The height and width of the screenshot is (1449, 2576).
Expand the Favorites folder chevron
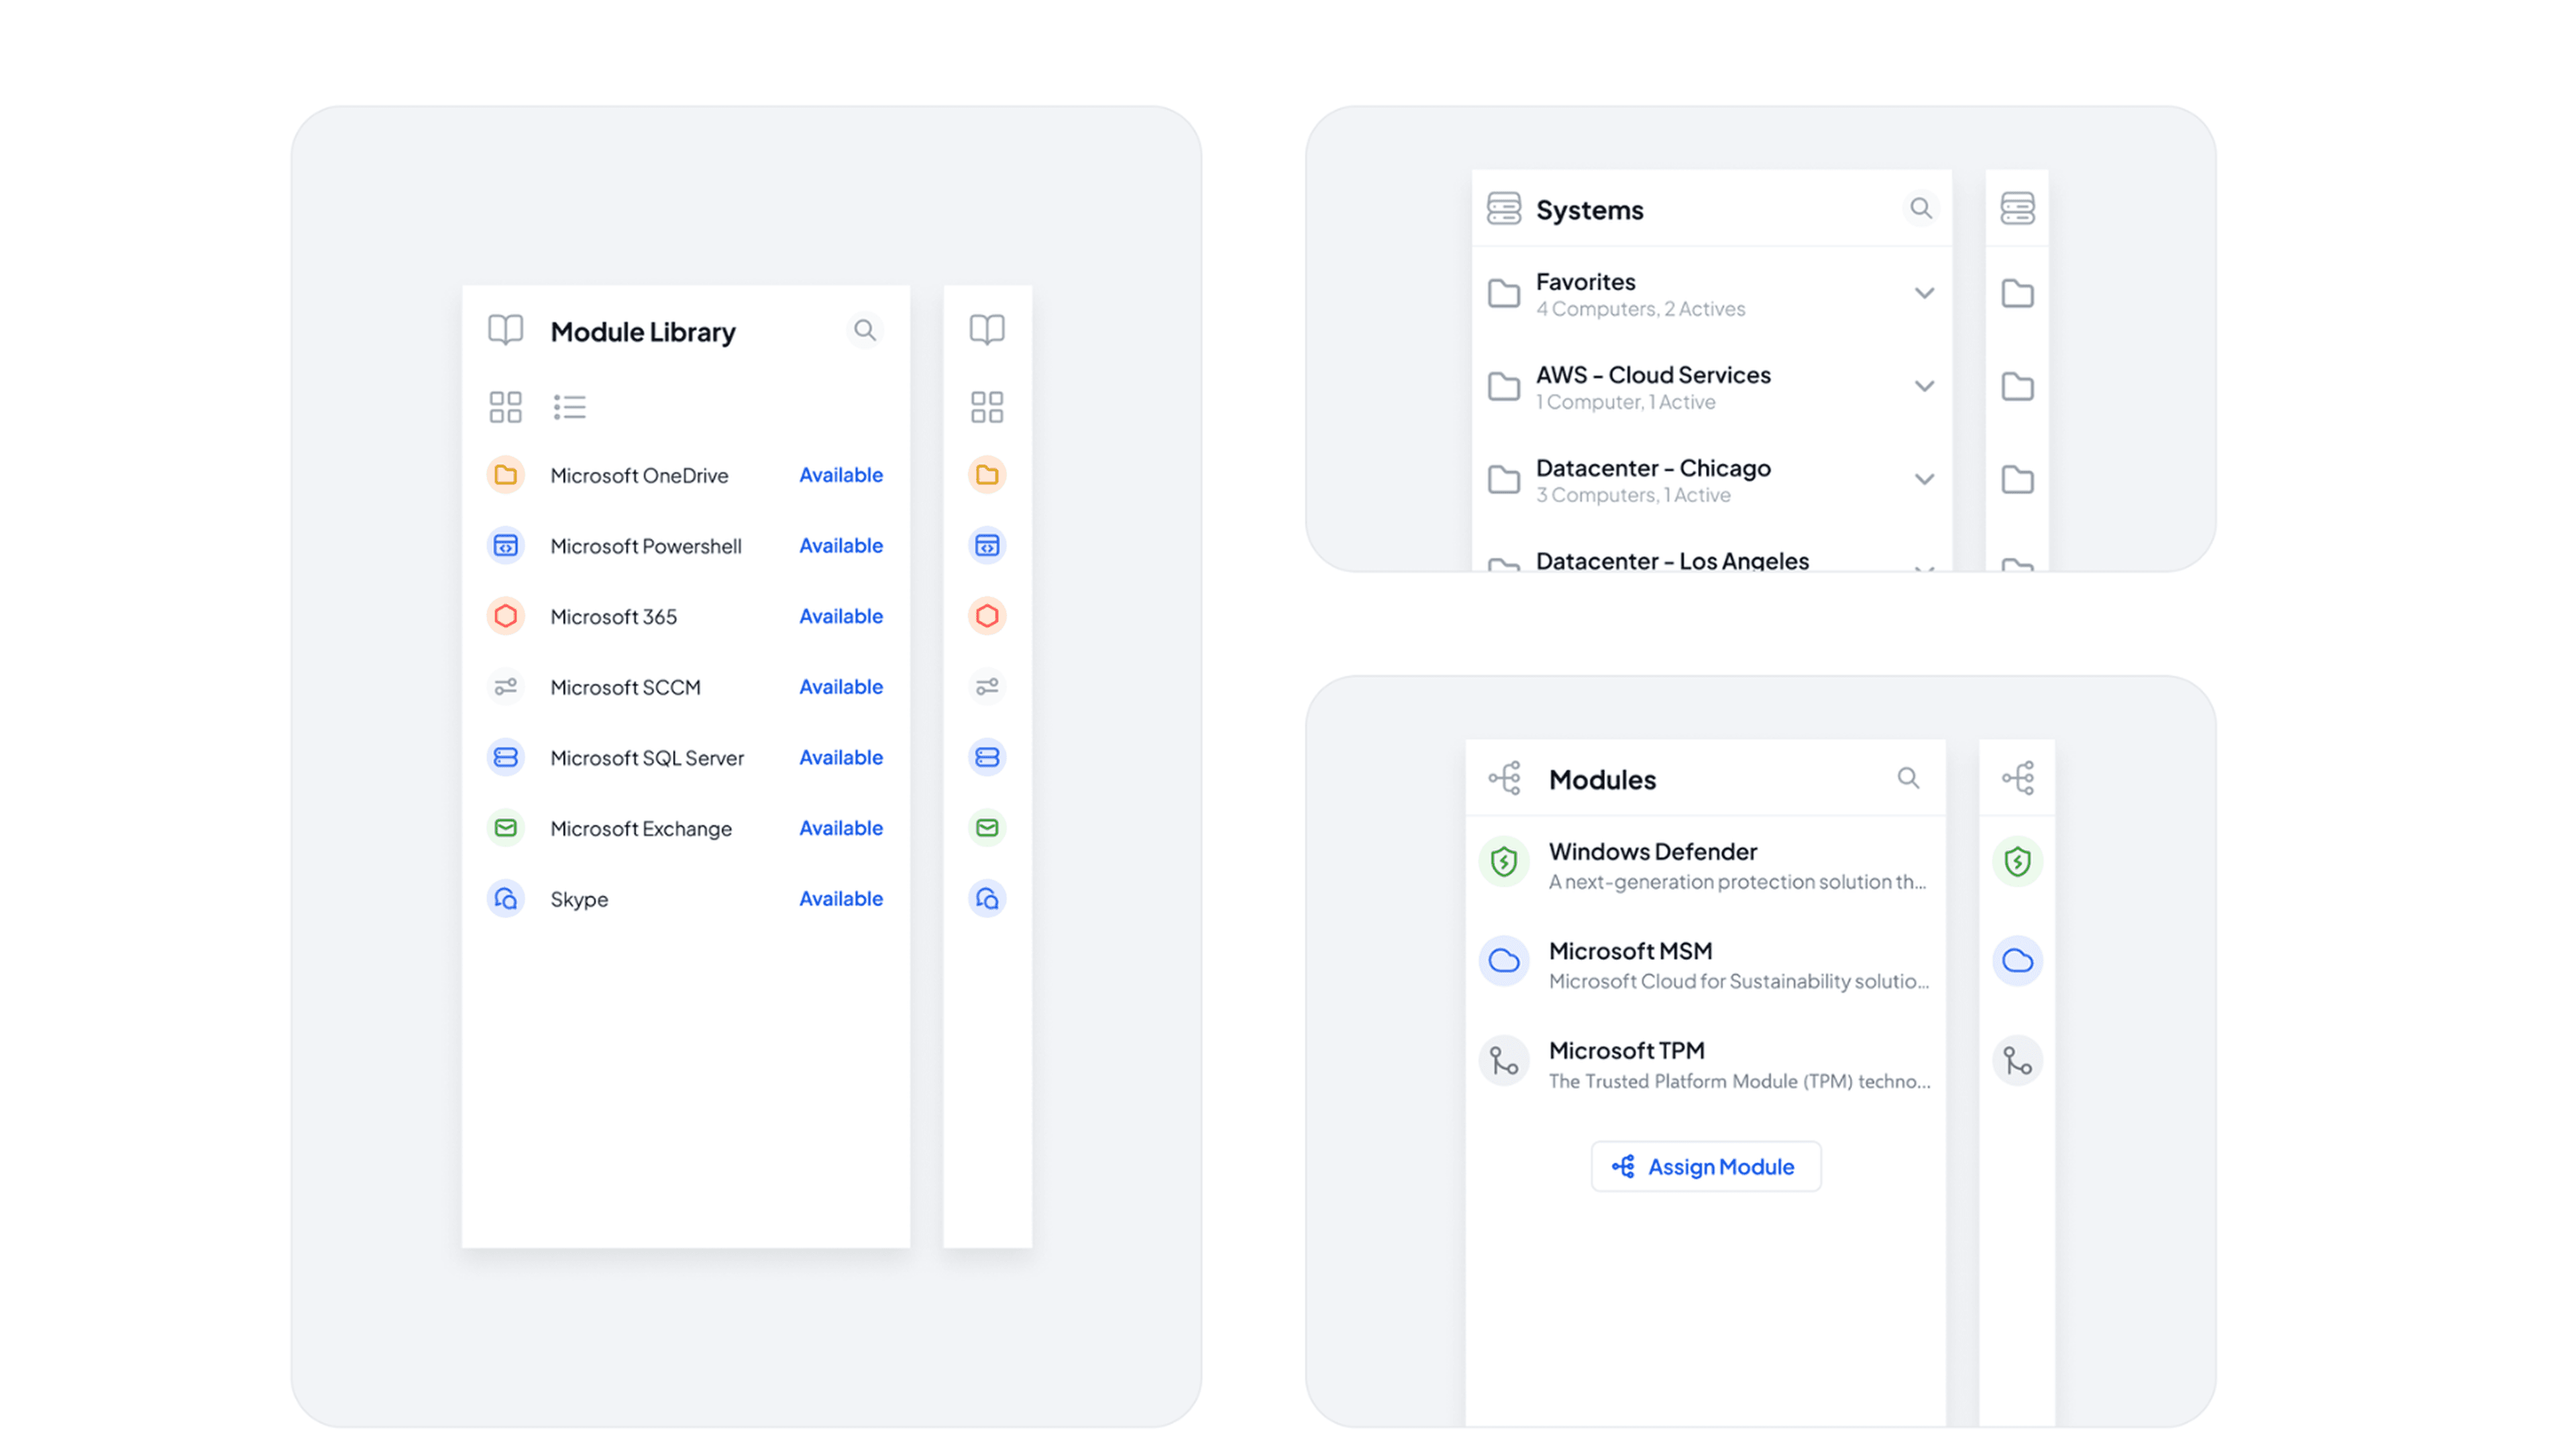tap(1924, 293)
